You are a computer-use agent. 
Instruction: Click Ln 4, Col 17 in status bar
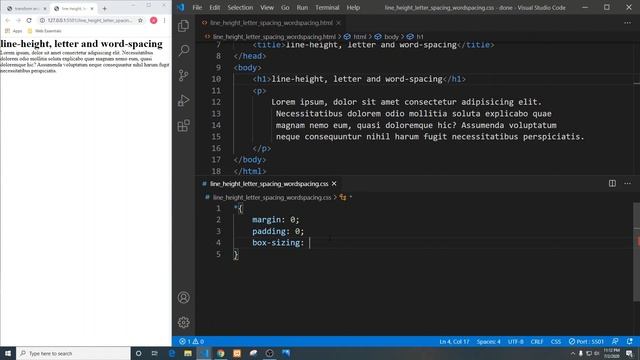(x=454, y=341)
